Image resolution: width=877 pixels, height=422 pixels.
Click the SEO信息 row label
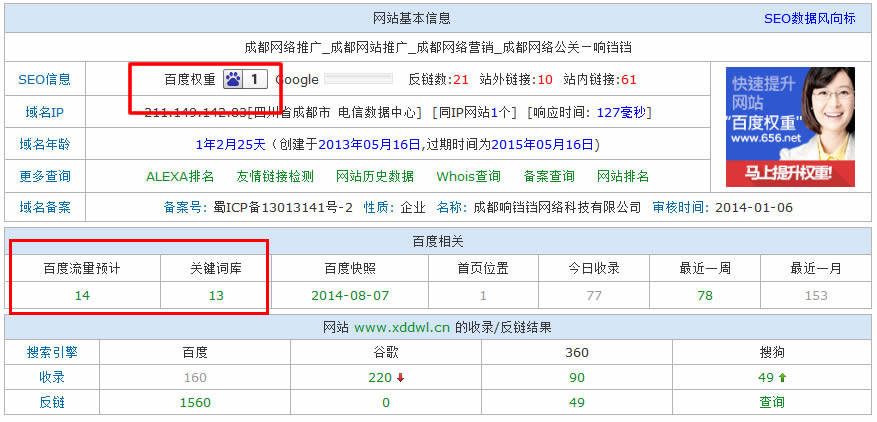(45, 79)
